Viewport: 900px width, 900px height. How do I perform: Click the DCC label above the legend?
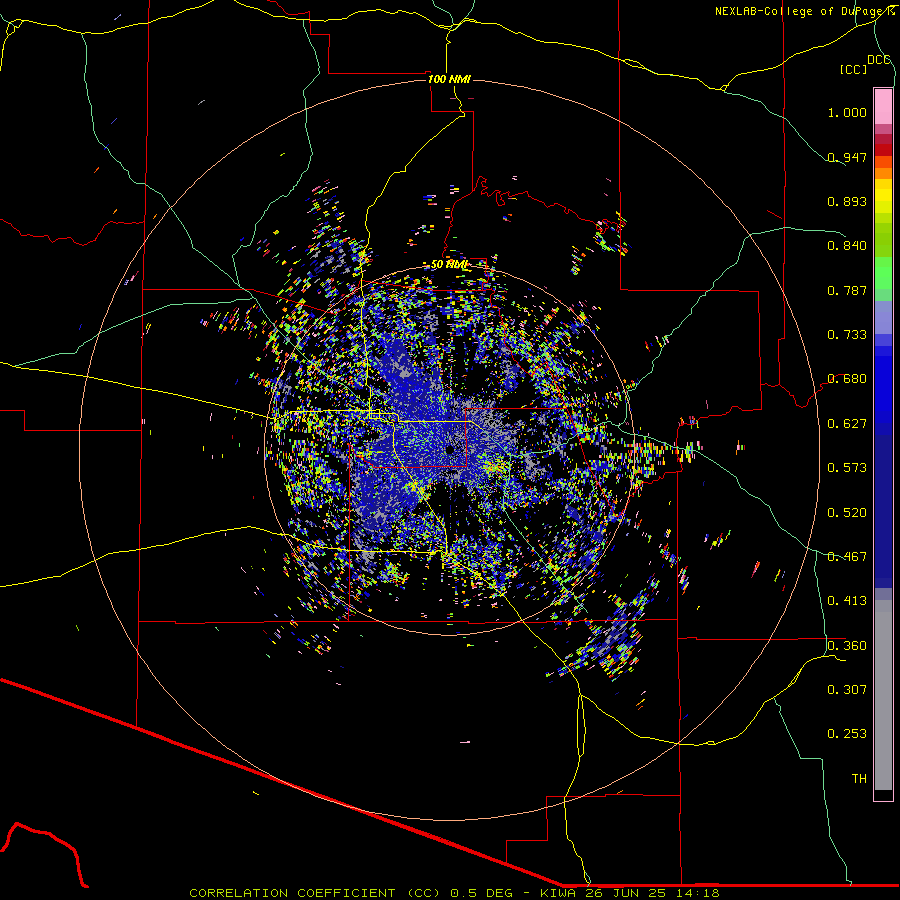878,60
